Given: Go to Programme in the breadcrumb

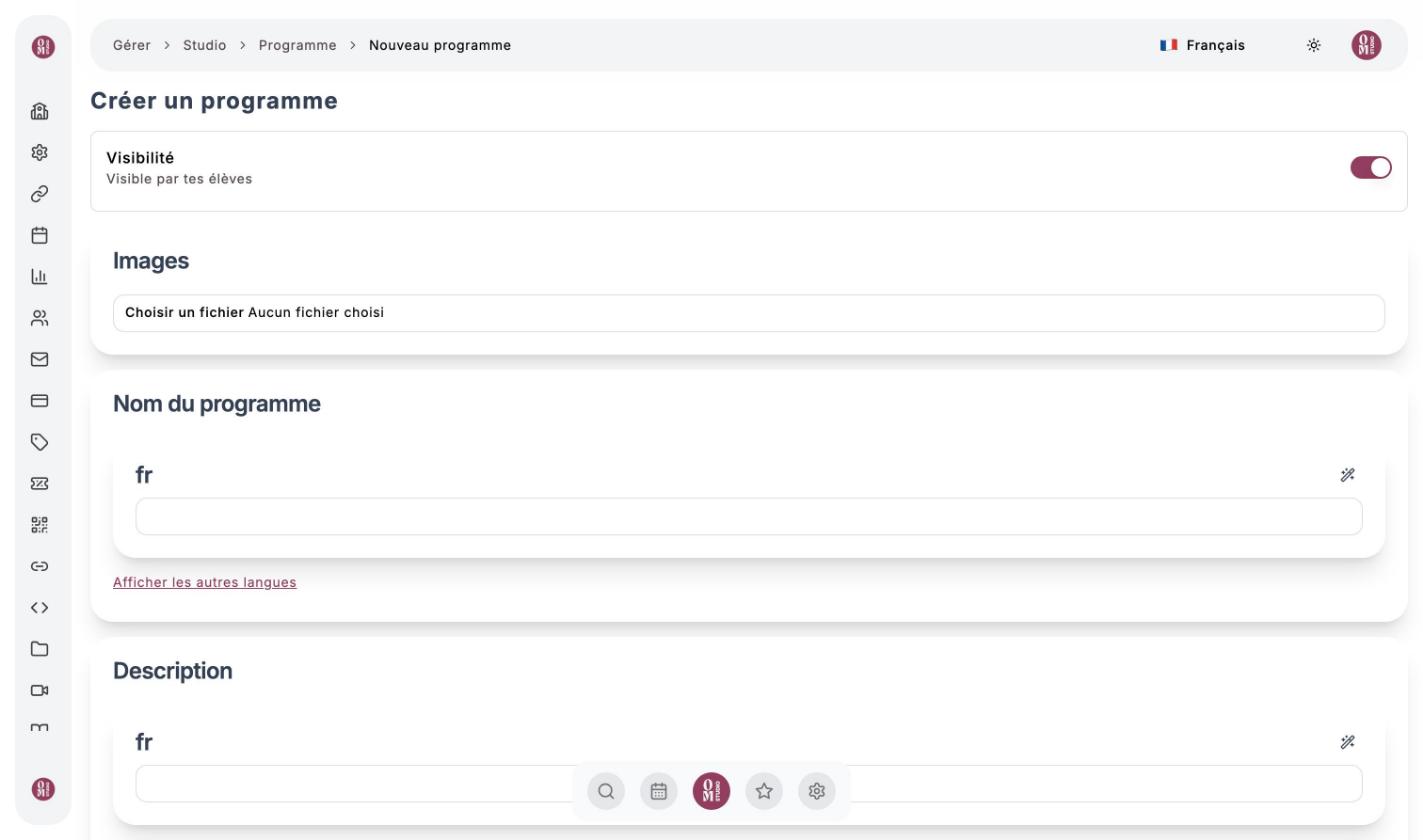Looking at the screenshot, I should tap(298, 45).
